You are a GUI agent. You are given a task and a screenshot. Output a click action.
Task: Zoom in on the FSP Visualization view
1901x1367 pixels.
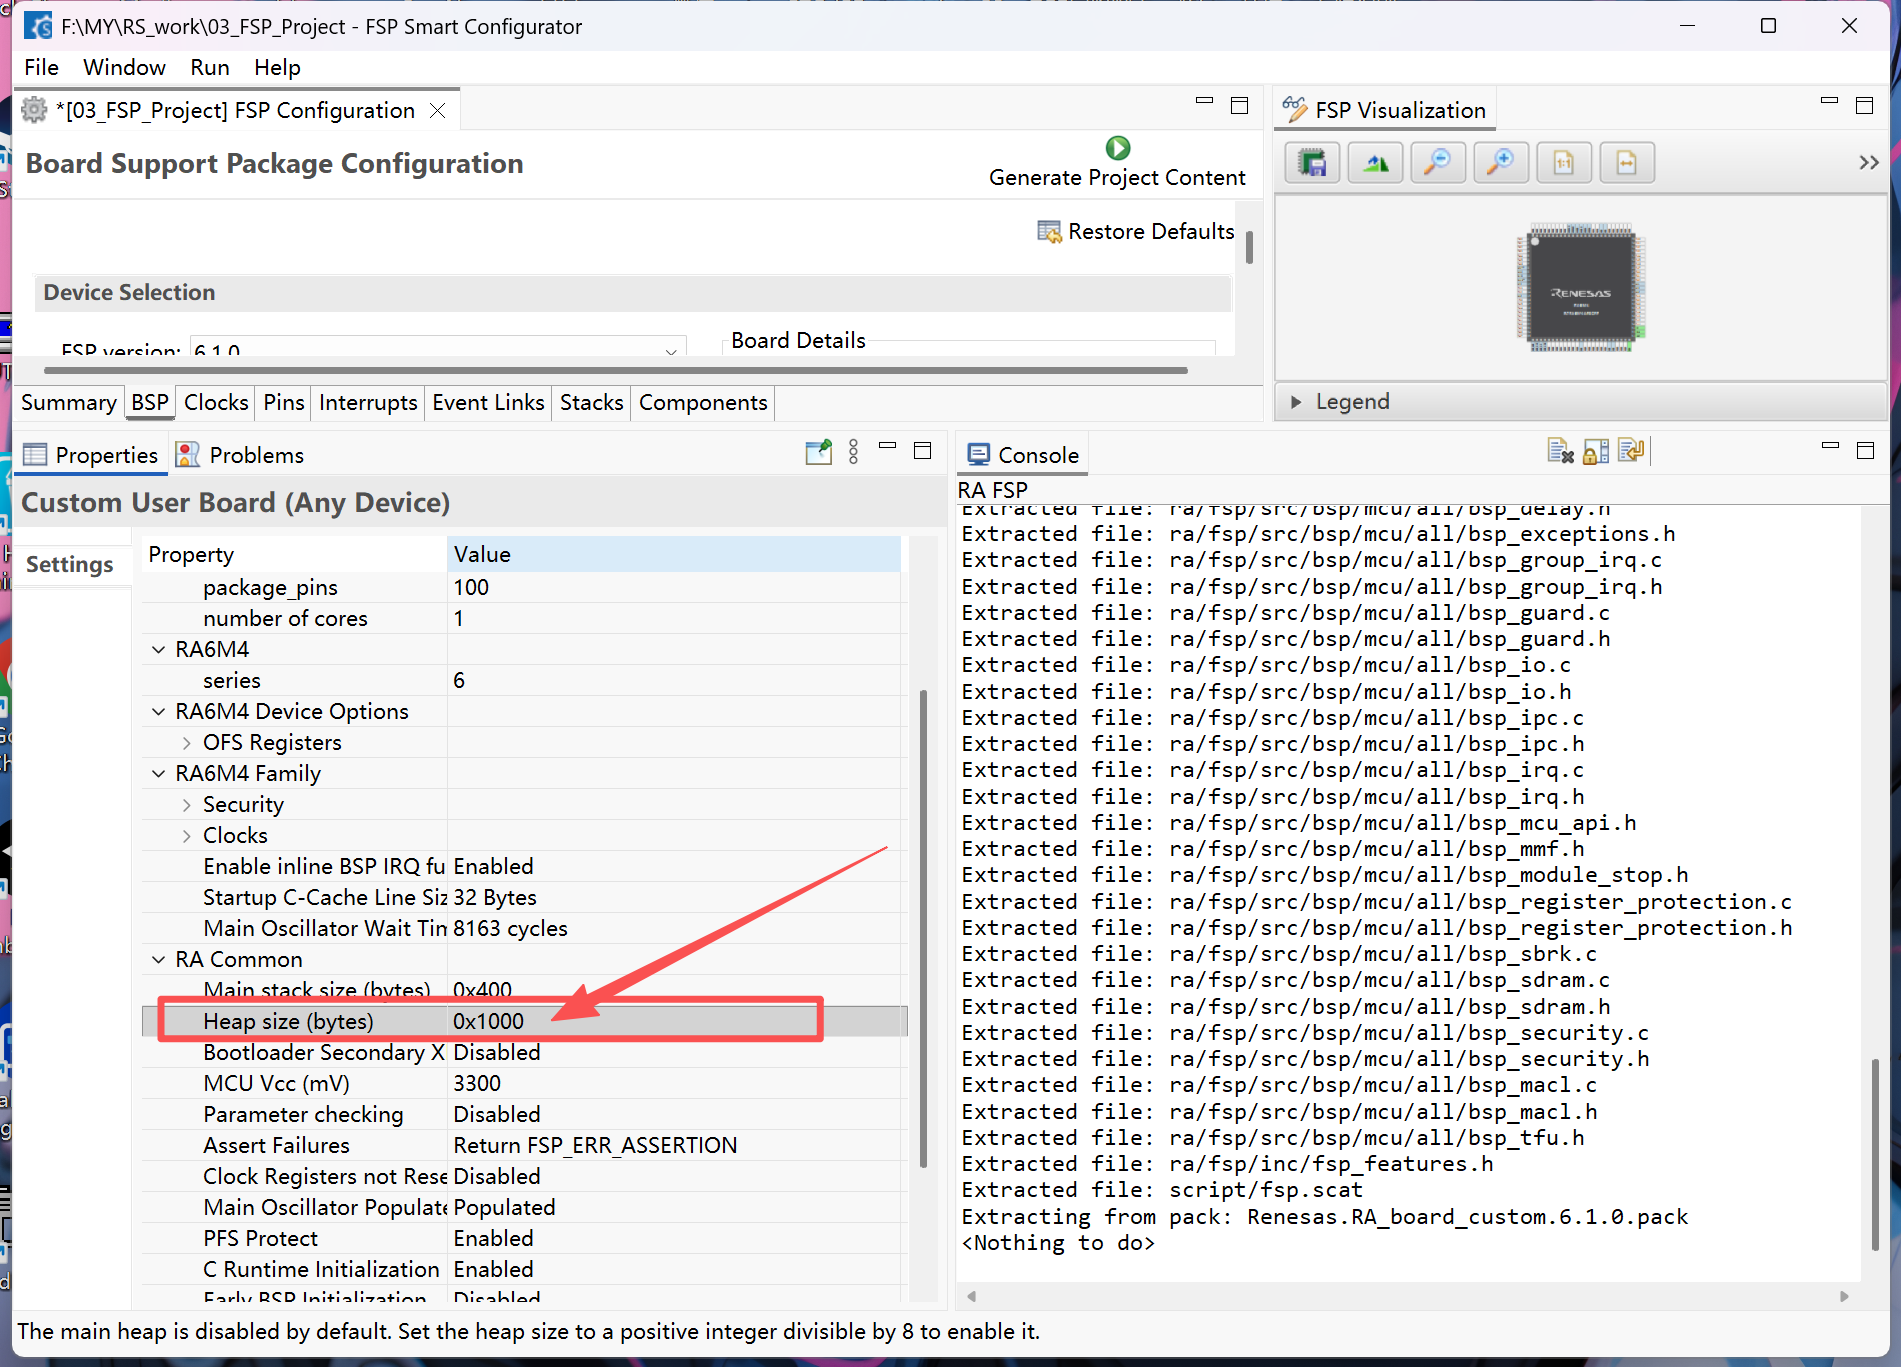(x=1500, y=163)
